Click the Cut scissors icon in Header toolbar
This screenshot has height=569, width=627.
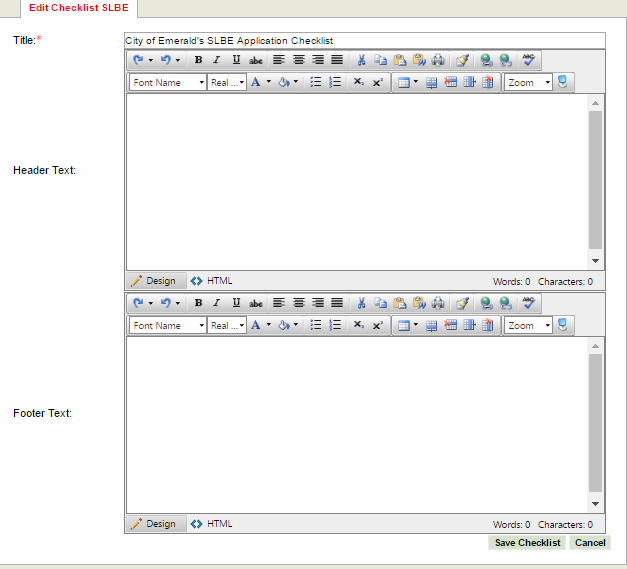click(362, 60)
